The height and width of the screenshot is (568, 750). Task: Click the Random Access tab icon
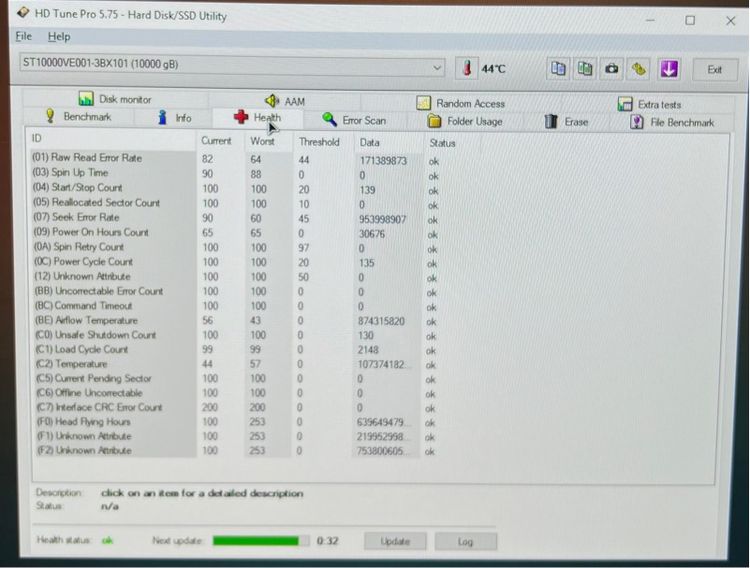point(423,103)
